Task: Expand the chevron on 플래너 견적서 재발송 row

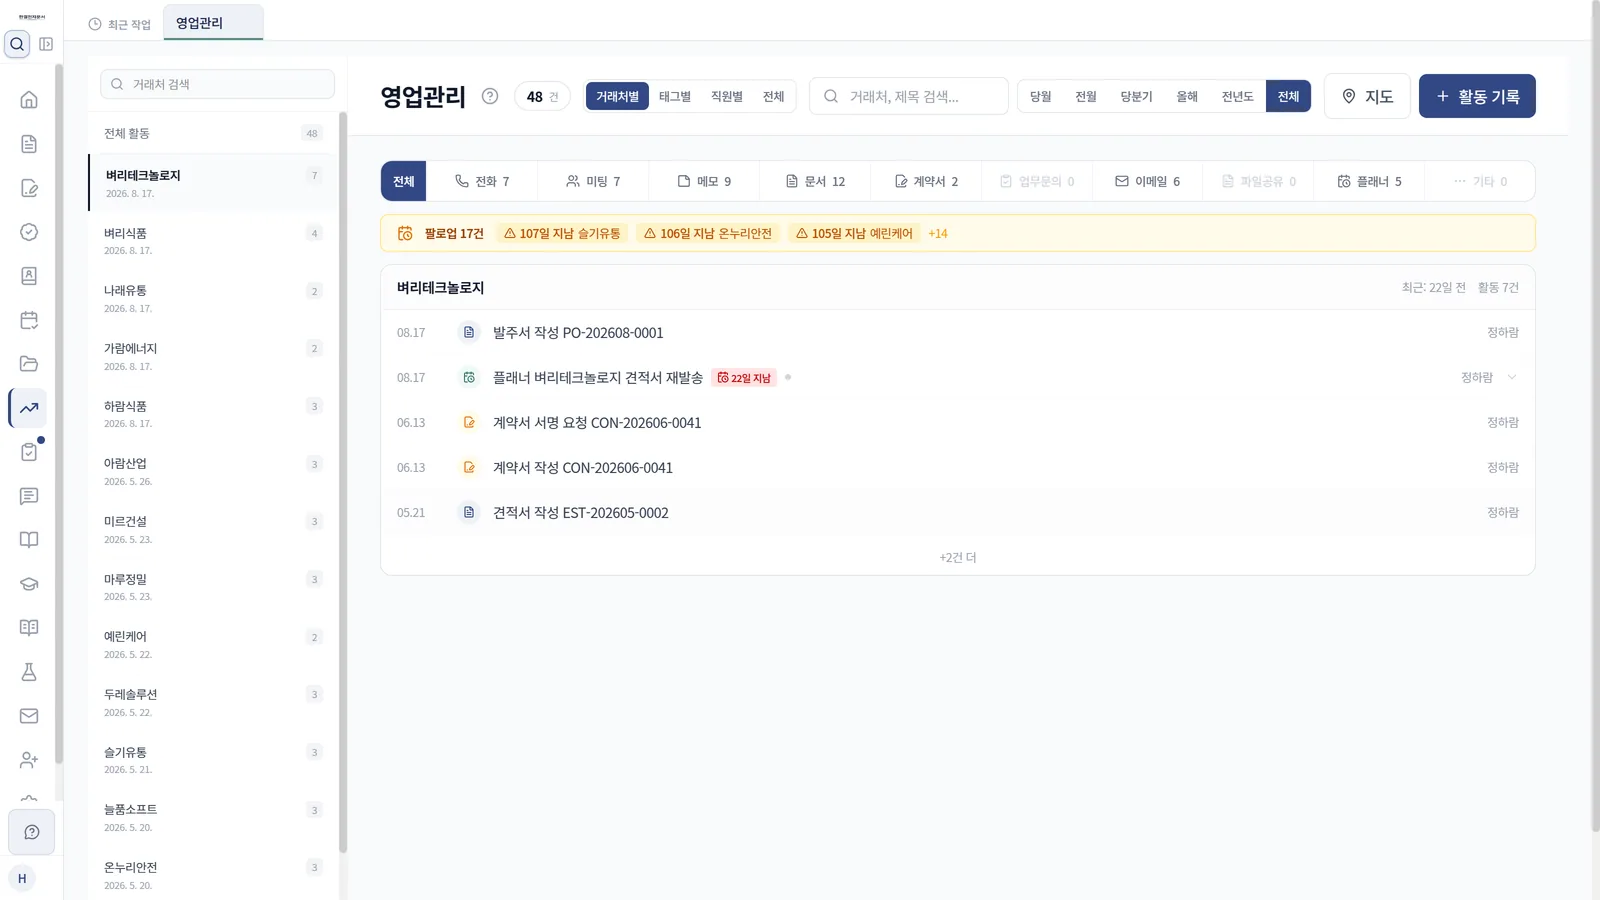Action: click(x=1512, y=377)
